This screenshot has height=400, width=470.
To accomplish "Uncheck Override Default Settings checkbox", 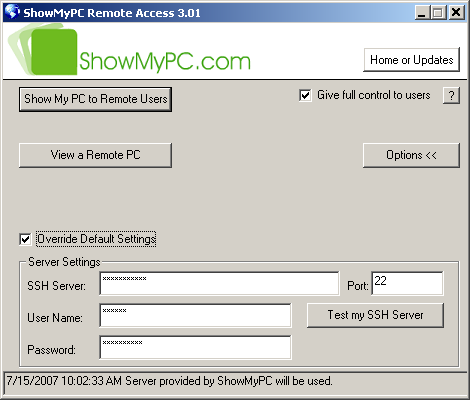I will click(x=25, y=239).
